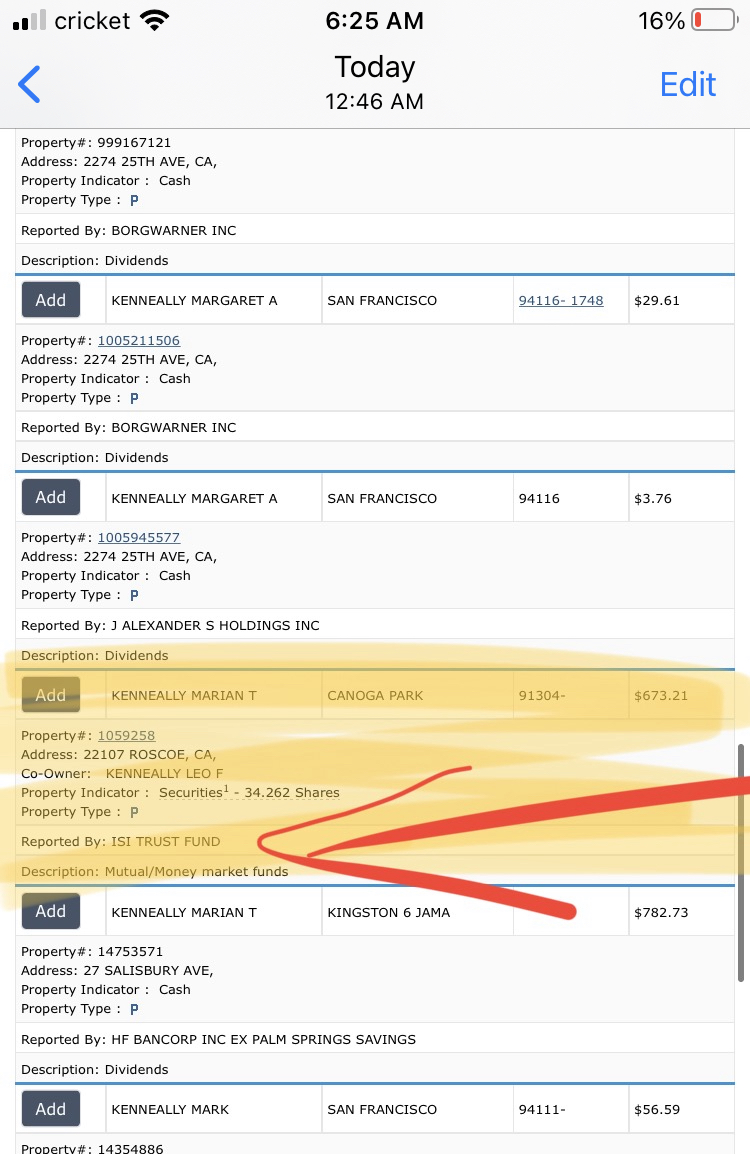The image size is (750, 1154).
Task: Select the plain ZIP cell 94116
Action: click(x=571, y=498)
